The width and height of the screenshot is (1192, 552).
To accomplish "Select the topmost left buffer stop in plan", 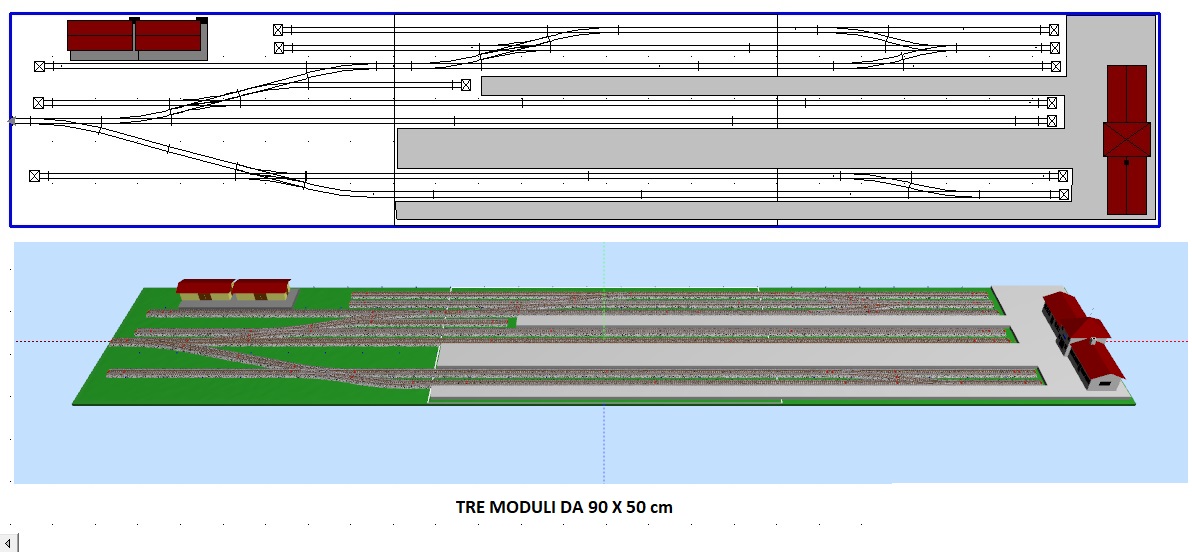I will [278, 30].
